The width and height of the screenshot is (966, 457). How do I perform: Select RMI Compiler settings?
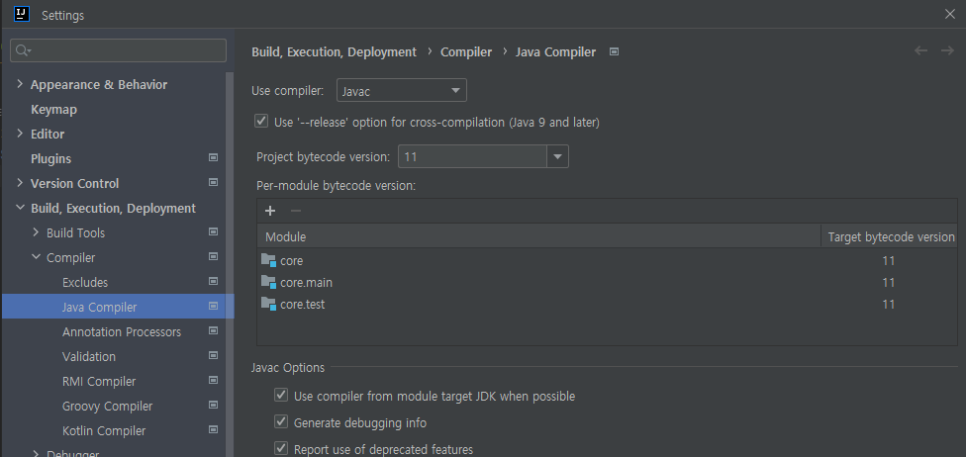99,382
